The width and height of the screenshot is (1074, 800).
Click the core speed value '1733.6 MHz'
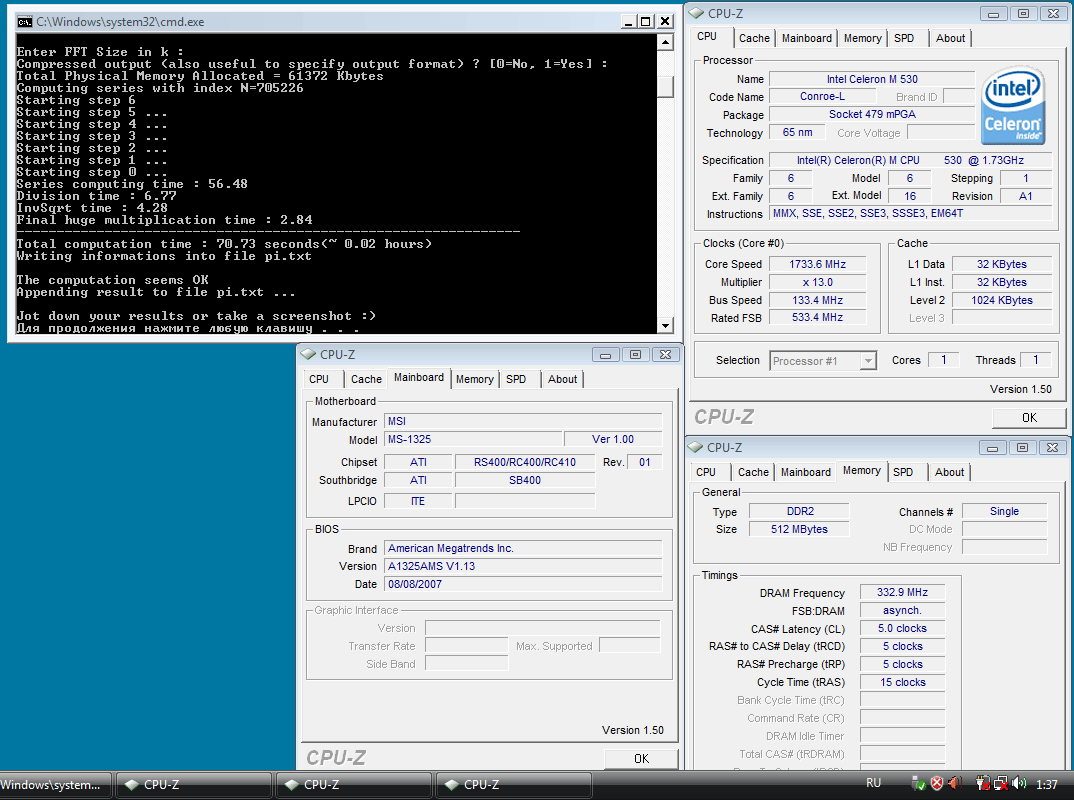click(817, 264)
